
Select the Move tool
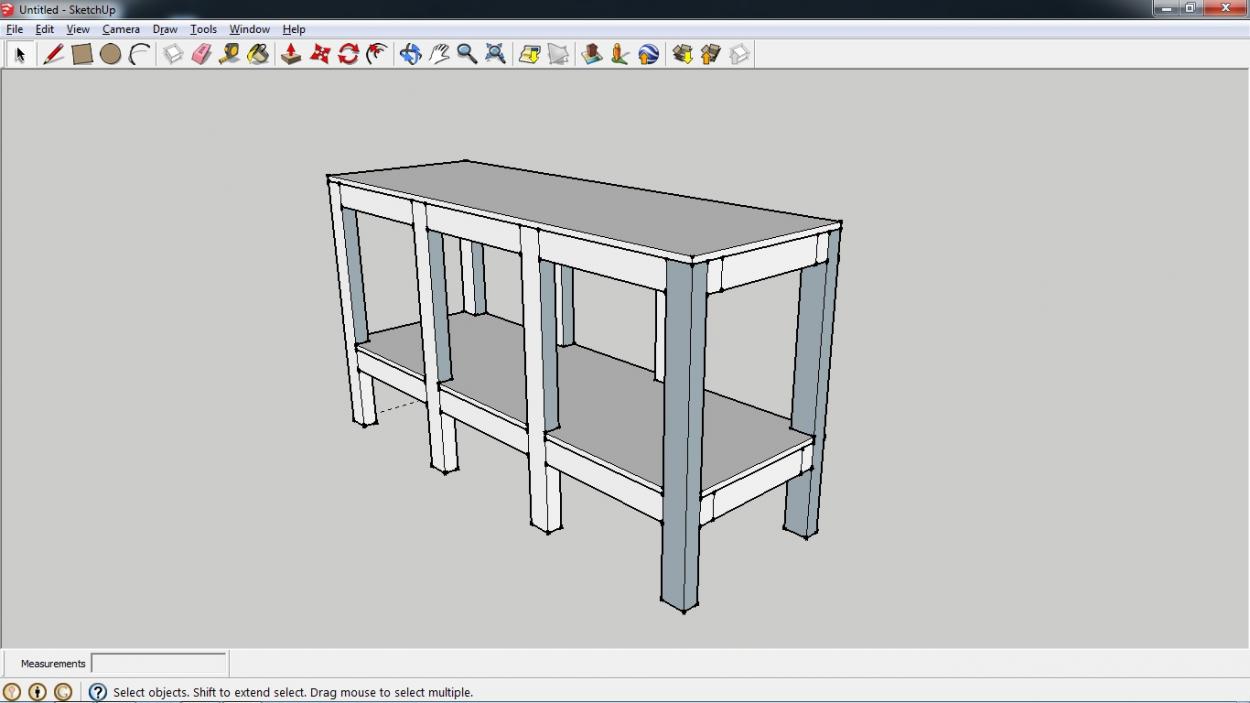[320, 54]
